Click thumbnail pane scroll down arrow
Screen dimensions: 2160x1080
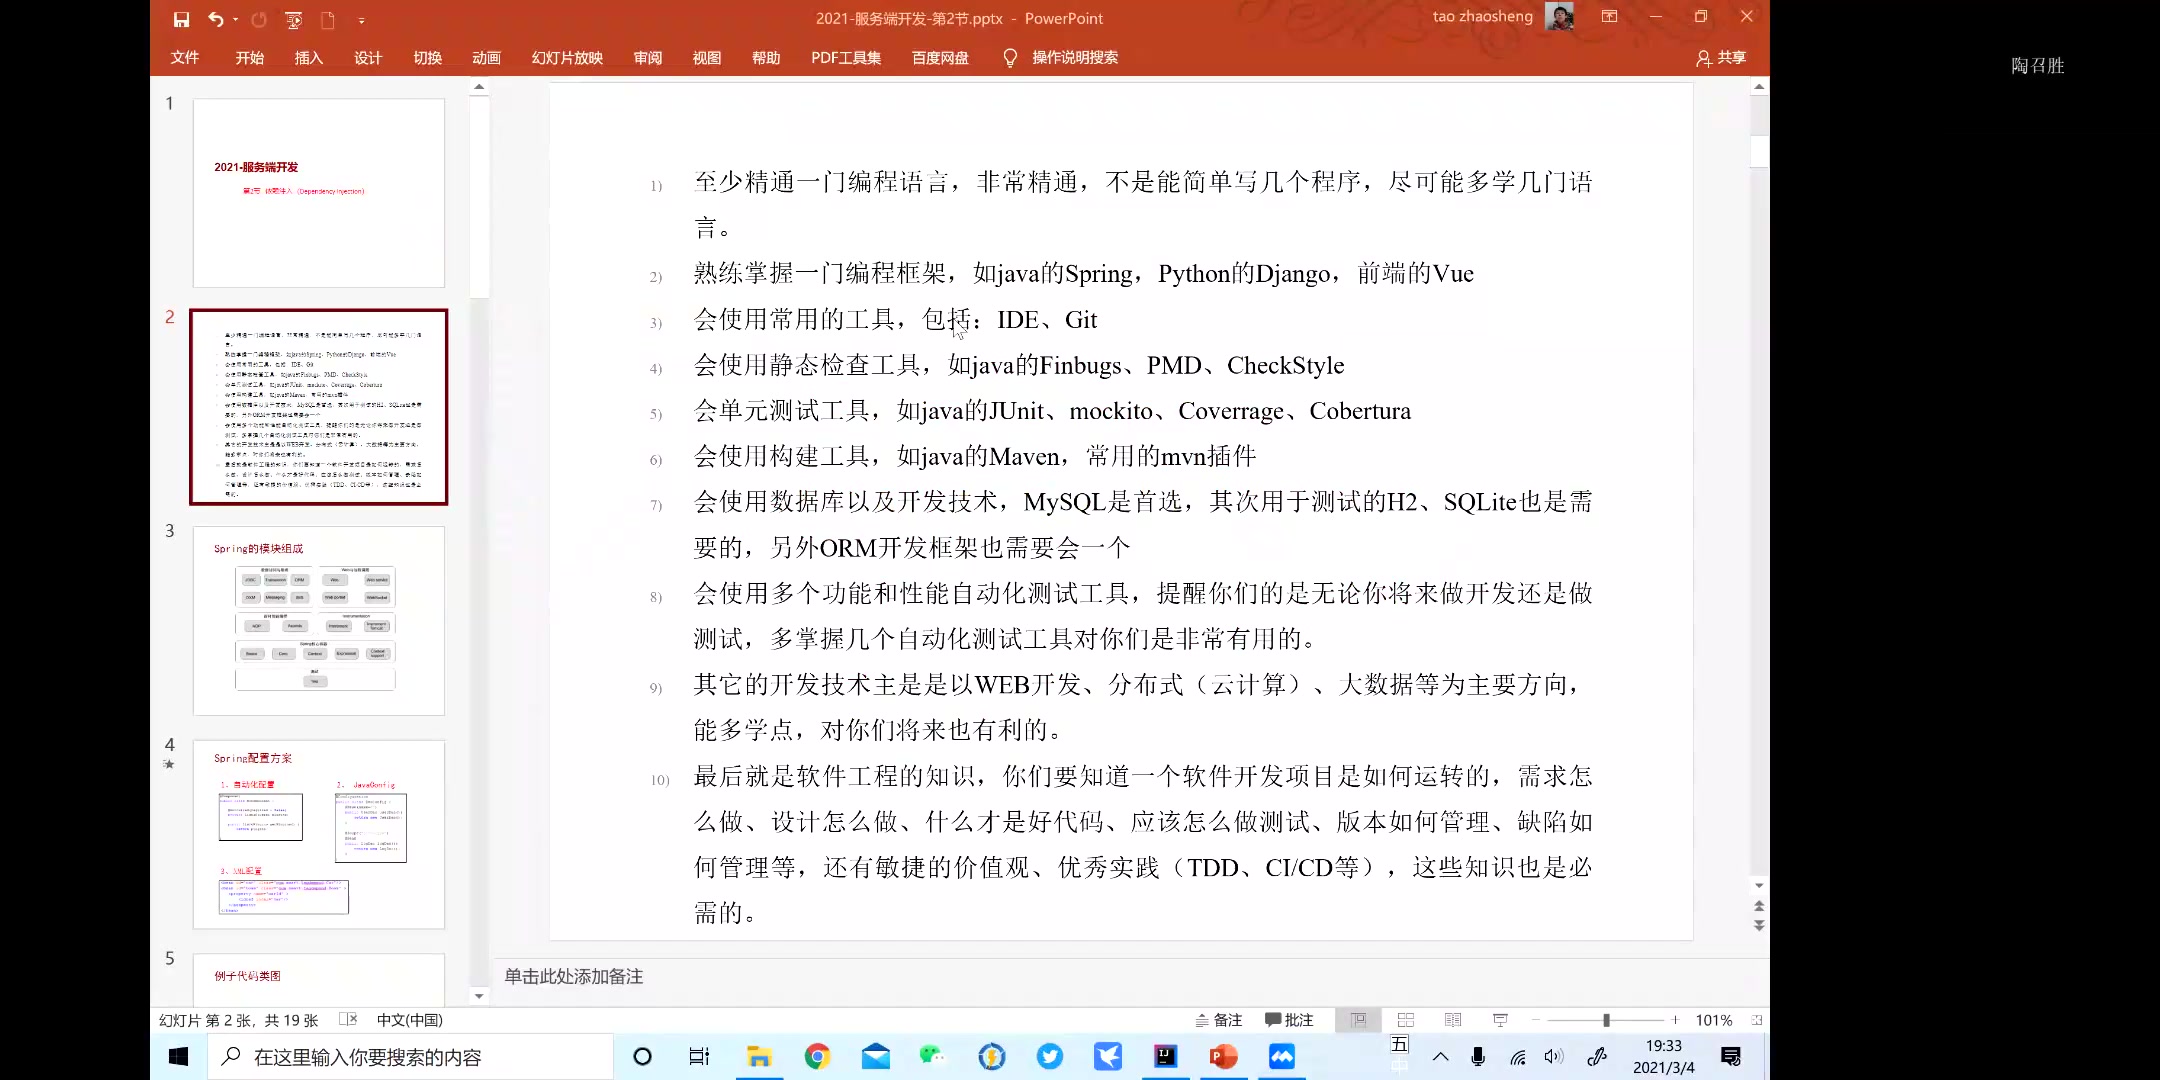click(x=479, y=996)
